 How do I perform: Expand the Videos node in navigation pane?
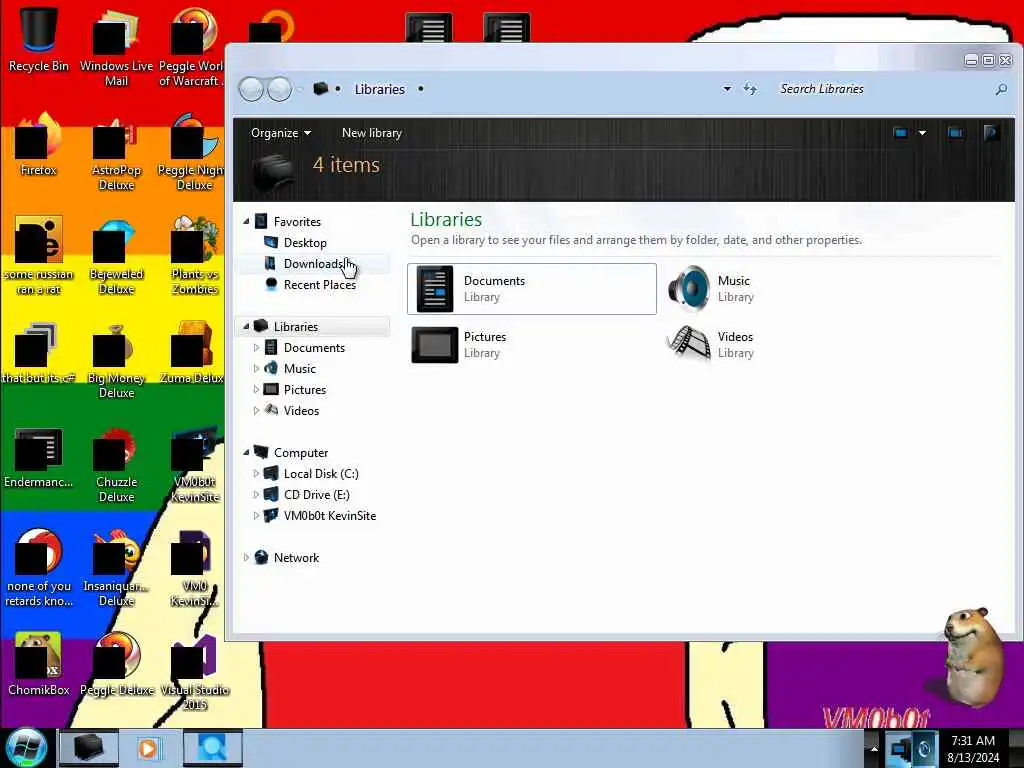tap(256, 410)
